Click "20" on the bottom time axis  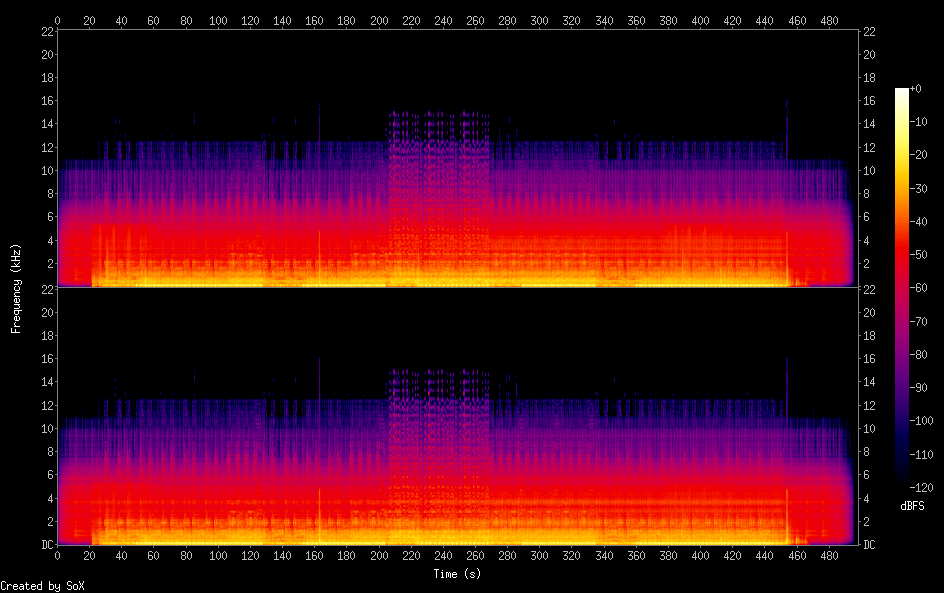[89, 556]
